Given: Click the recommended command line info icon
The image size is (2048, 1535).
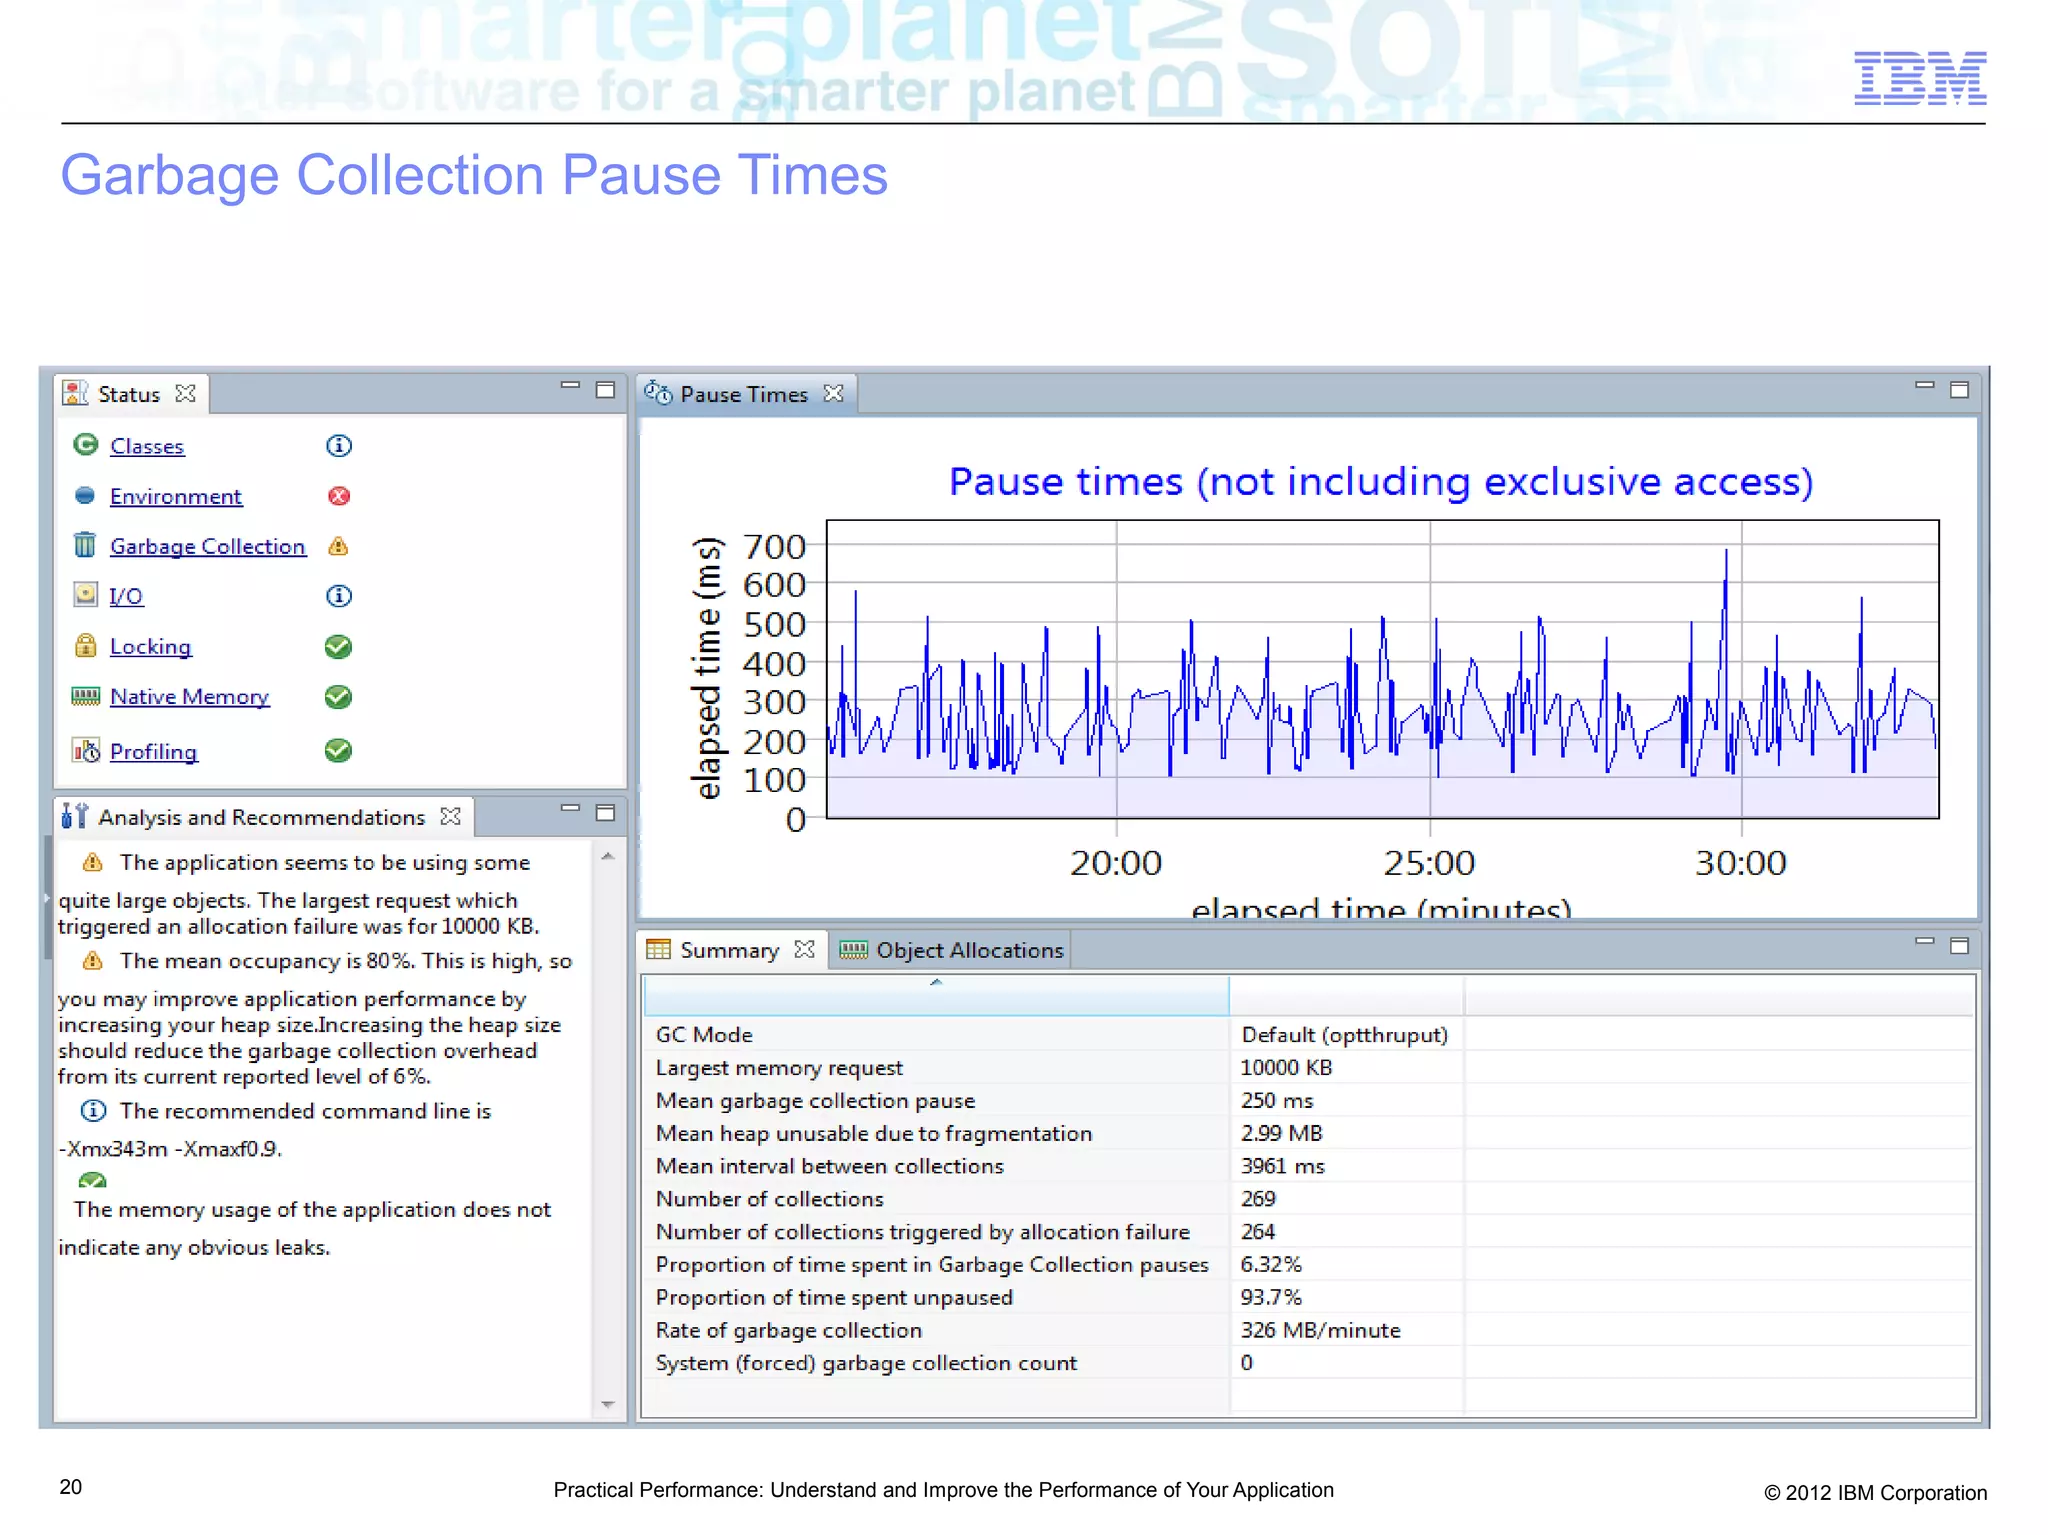Looking at the screenshot, I should pos(93,1110).
